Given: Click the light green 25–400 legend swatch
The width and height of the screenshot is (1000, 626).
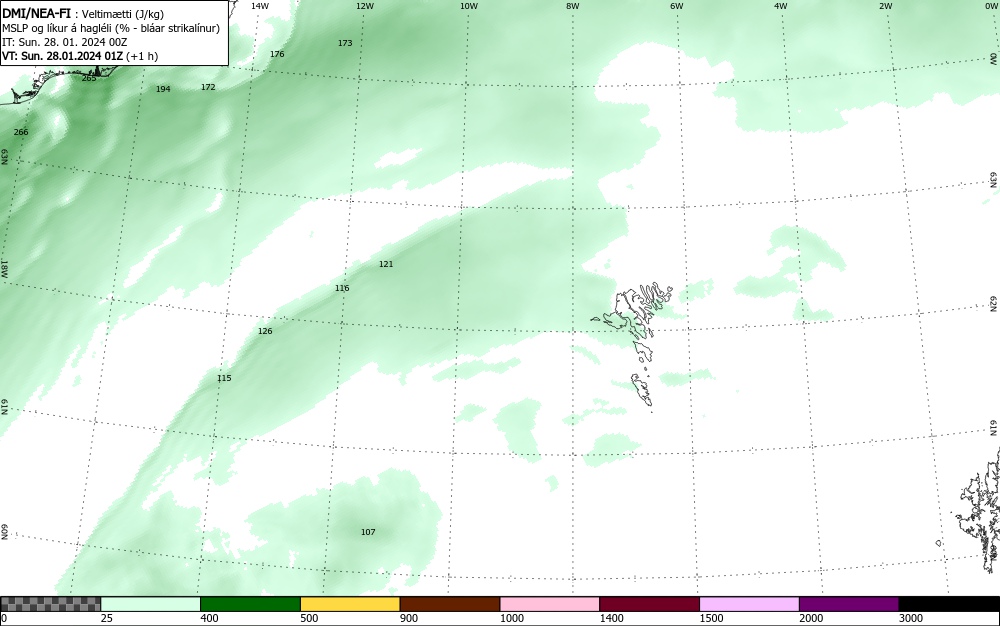Looking at the screenshot, I should (x=151, y=604).
